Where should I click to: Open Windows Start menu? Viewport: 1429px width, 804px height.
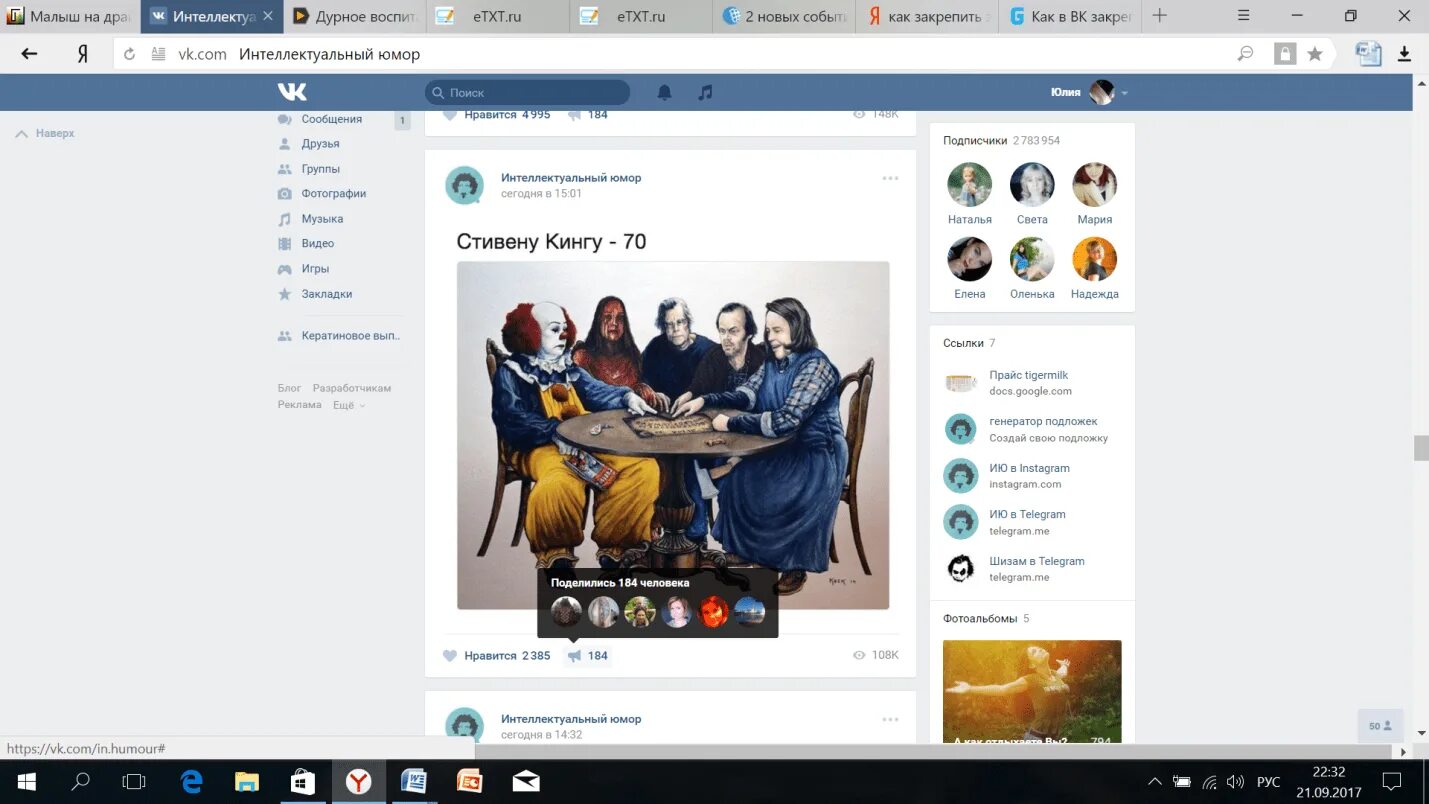pos(27,781)
